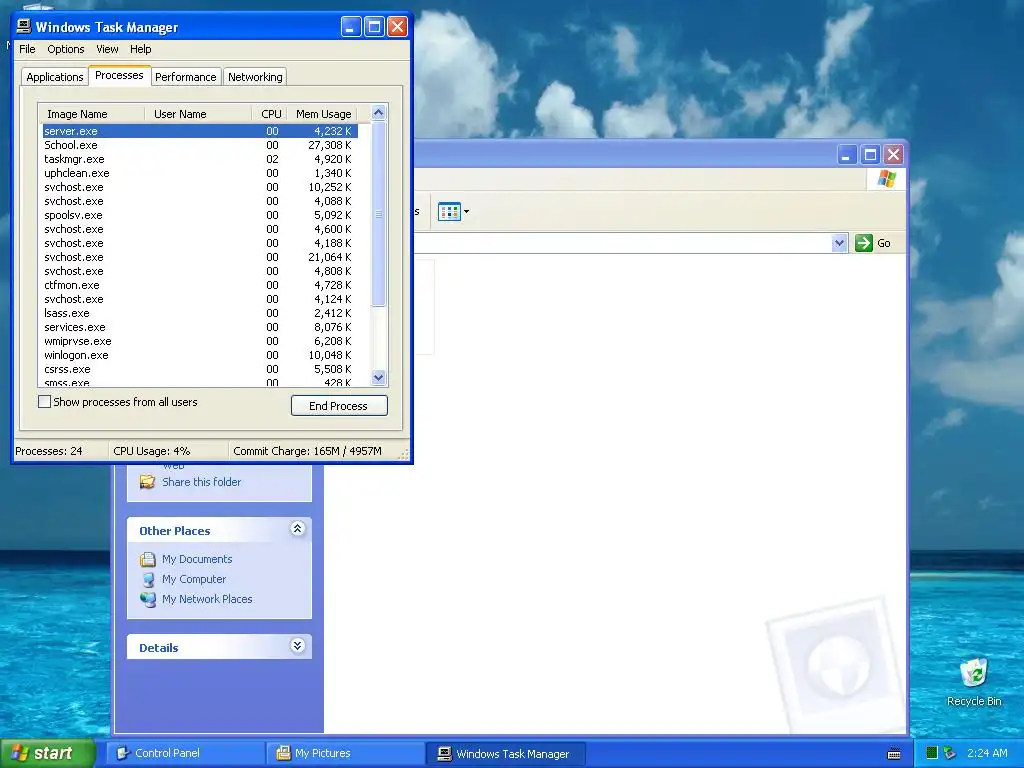Switch to the Networking tab
The image size is (1024, 768).
pos(255,77)
